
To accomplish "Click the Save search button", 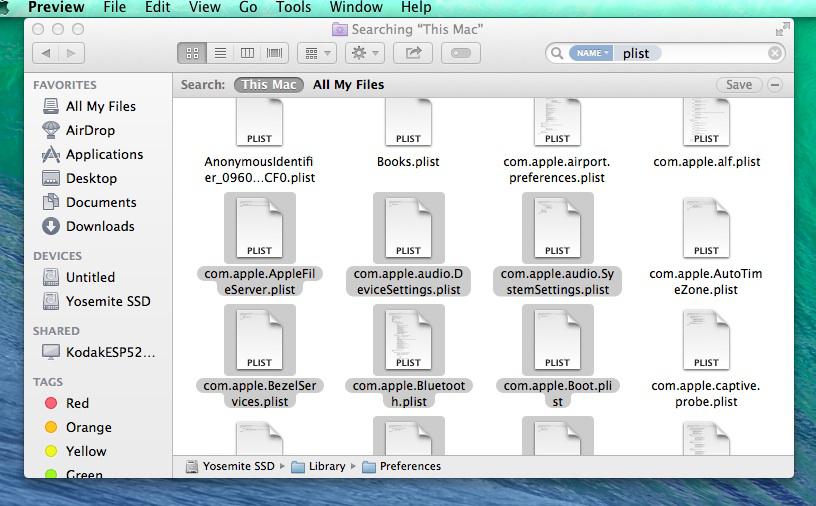I will (739, 85).
